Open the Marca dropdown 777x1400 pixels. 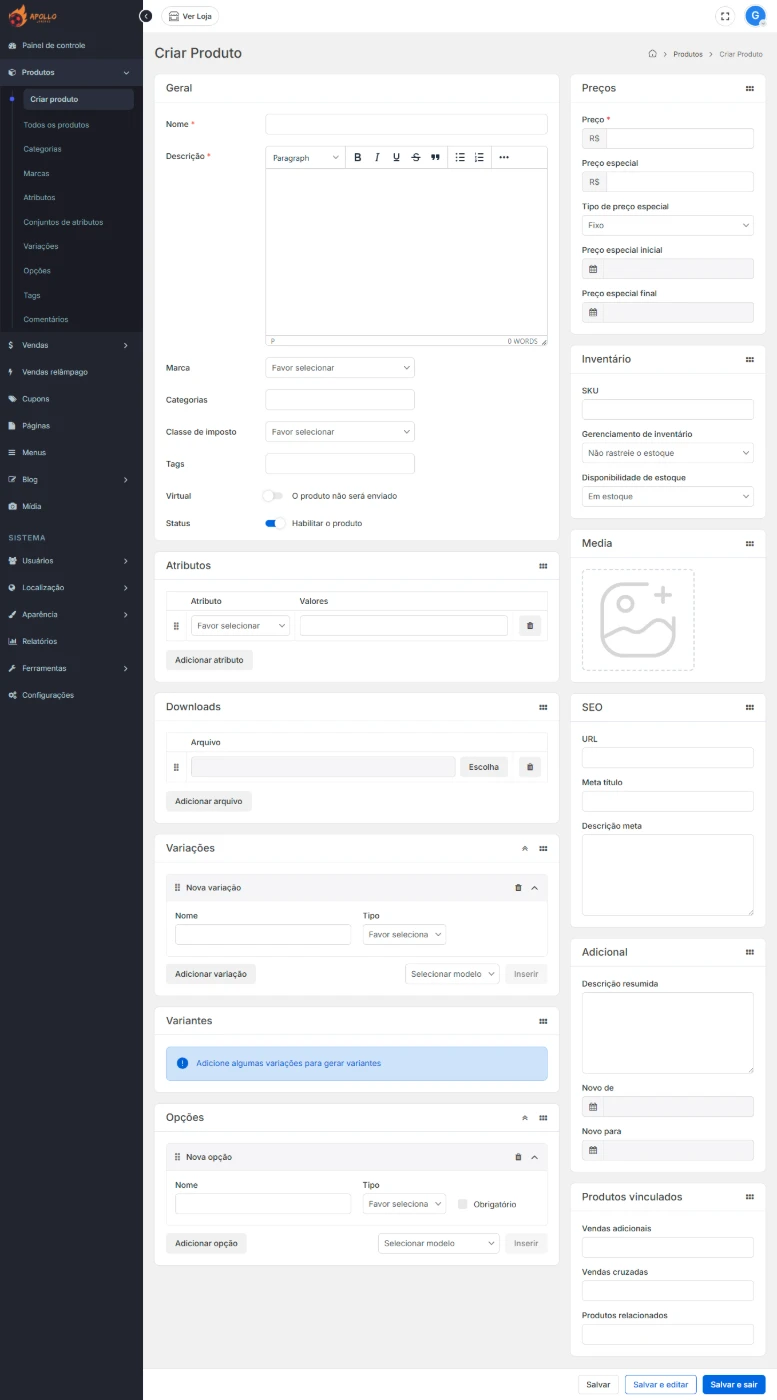click(340, 368)
